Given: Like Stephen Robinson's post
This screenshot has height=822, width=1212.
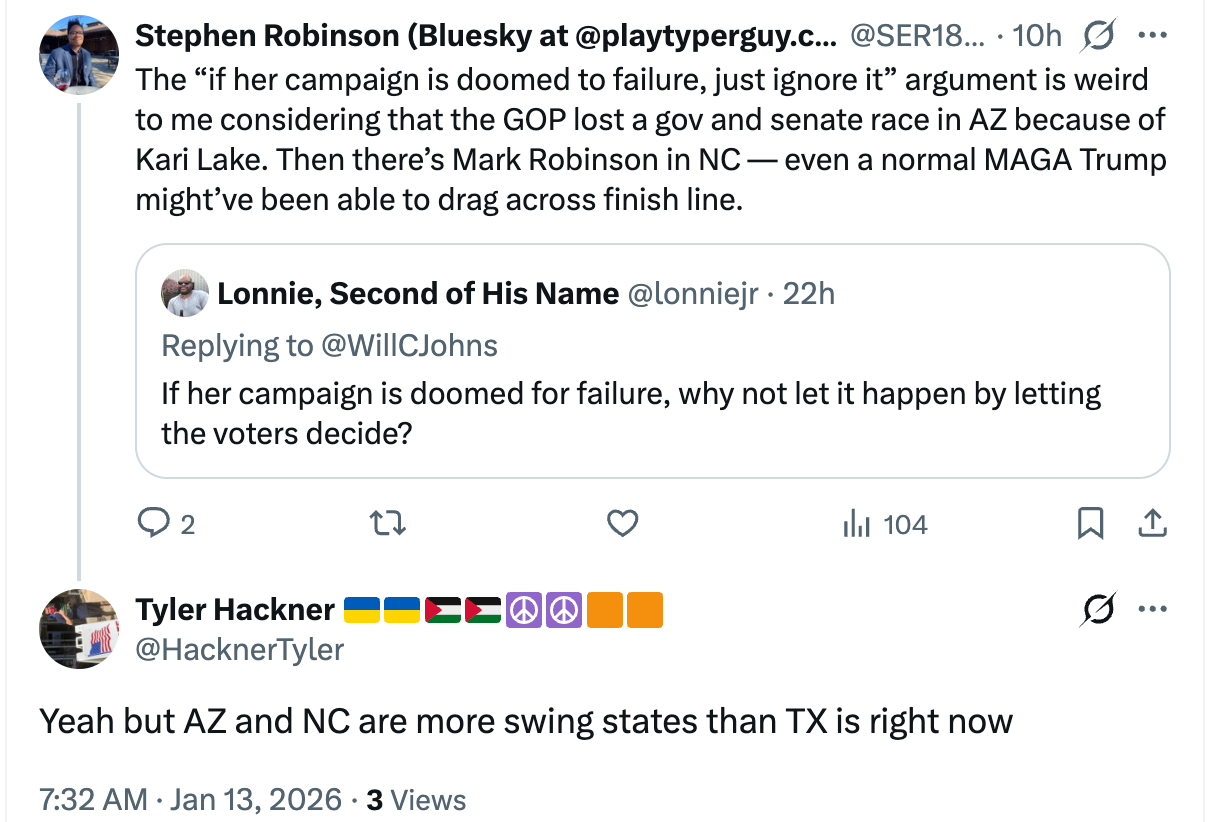Looking at the screenshot, I should coord(623,523).
